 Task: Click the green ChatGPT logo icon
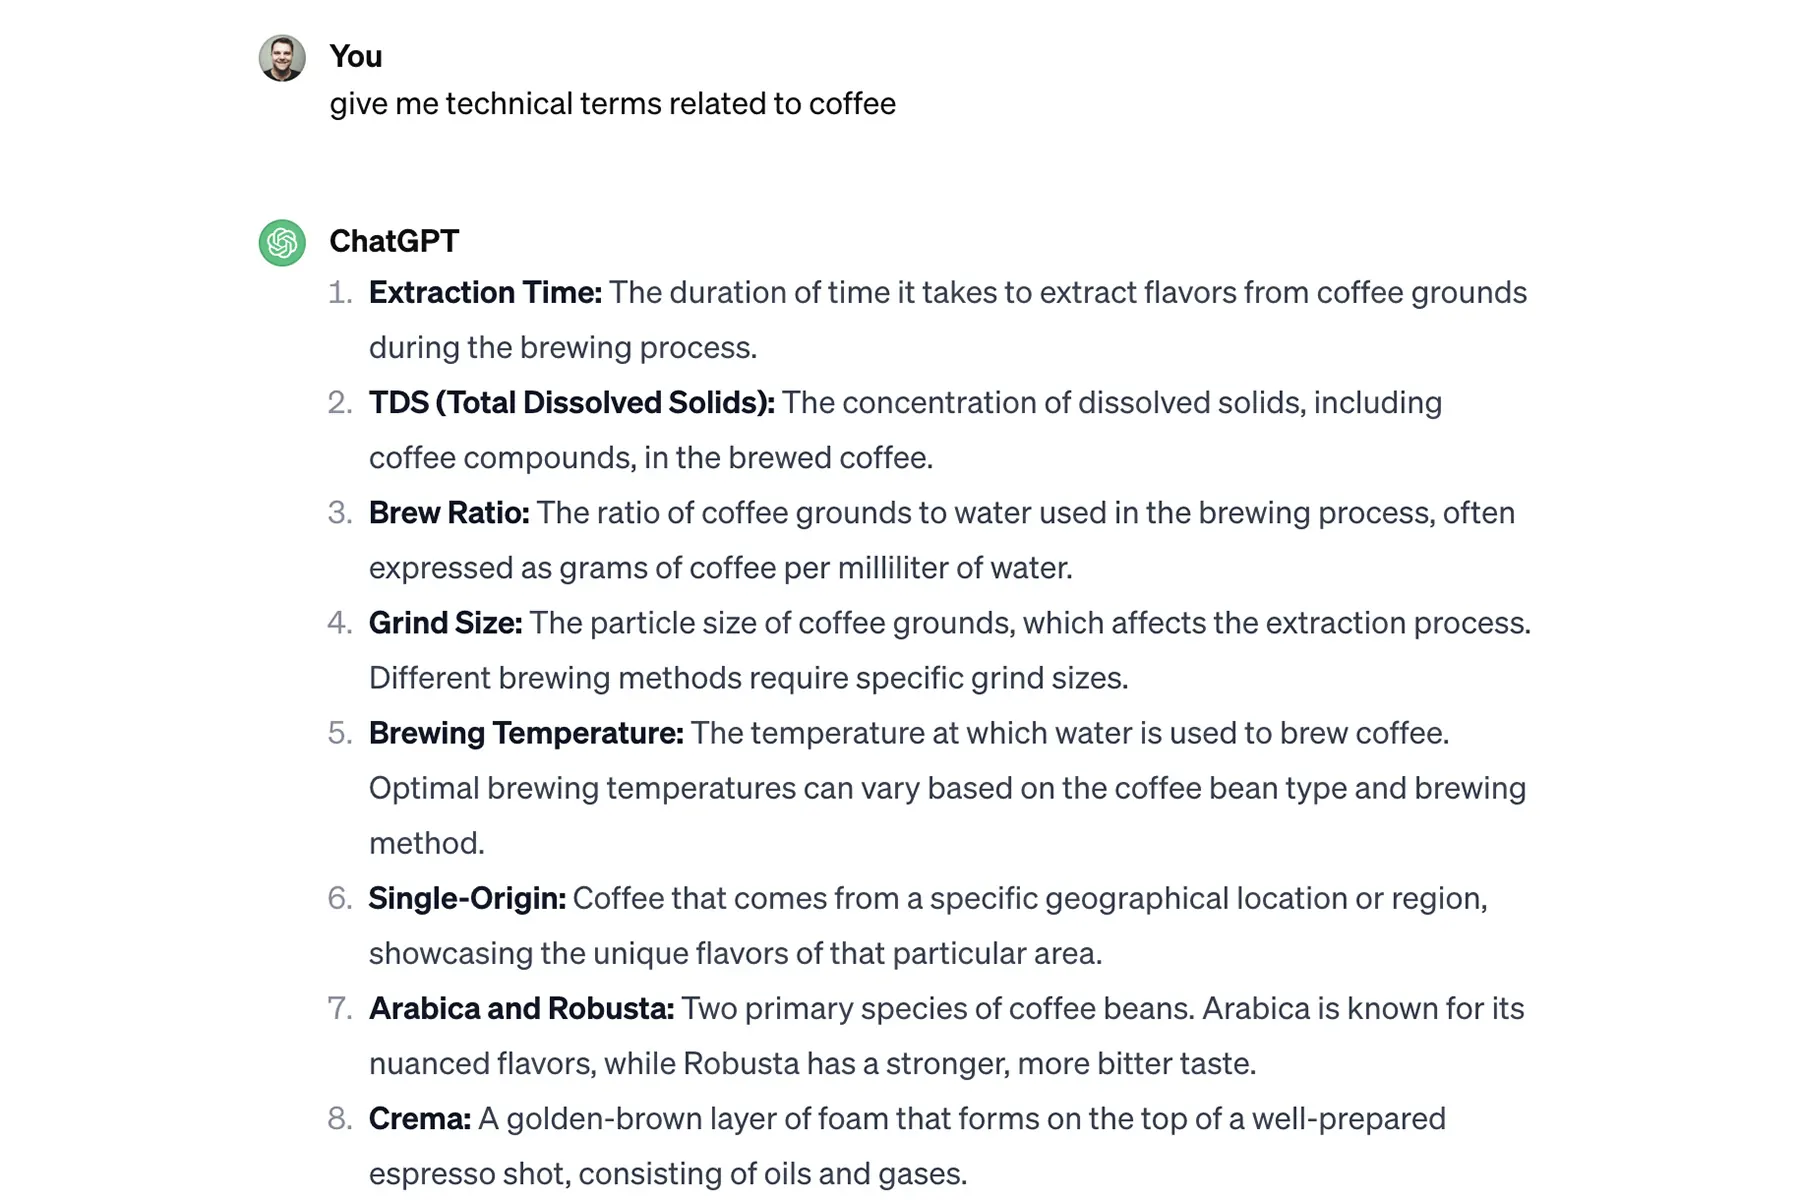pos(282,243)
